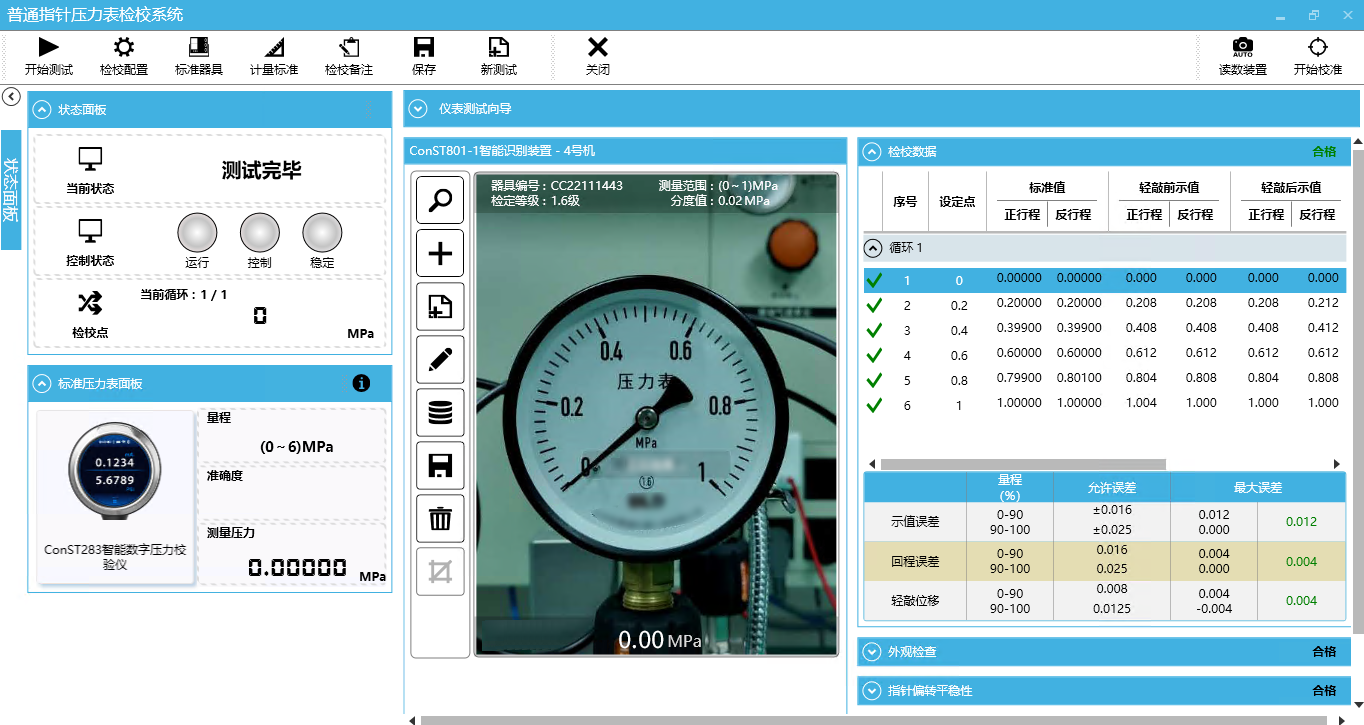Expand the 指针偏转平稳性 section
This screenshot has height=725, width=1364.
[872, 691]
